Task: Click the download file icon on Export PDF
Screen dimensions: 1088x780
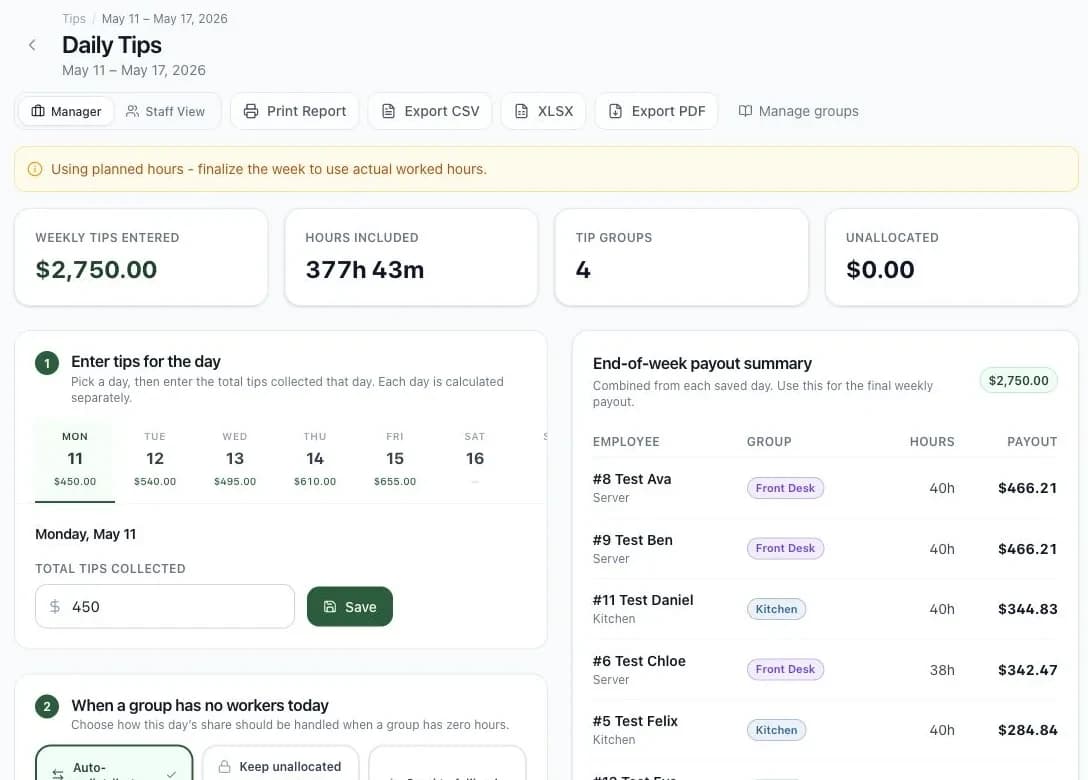Action: click(x=615, y=111)
